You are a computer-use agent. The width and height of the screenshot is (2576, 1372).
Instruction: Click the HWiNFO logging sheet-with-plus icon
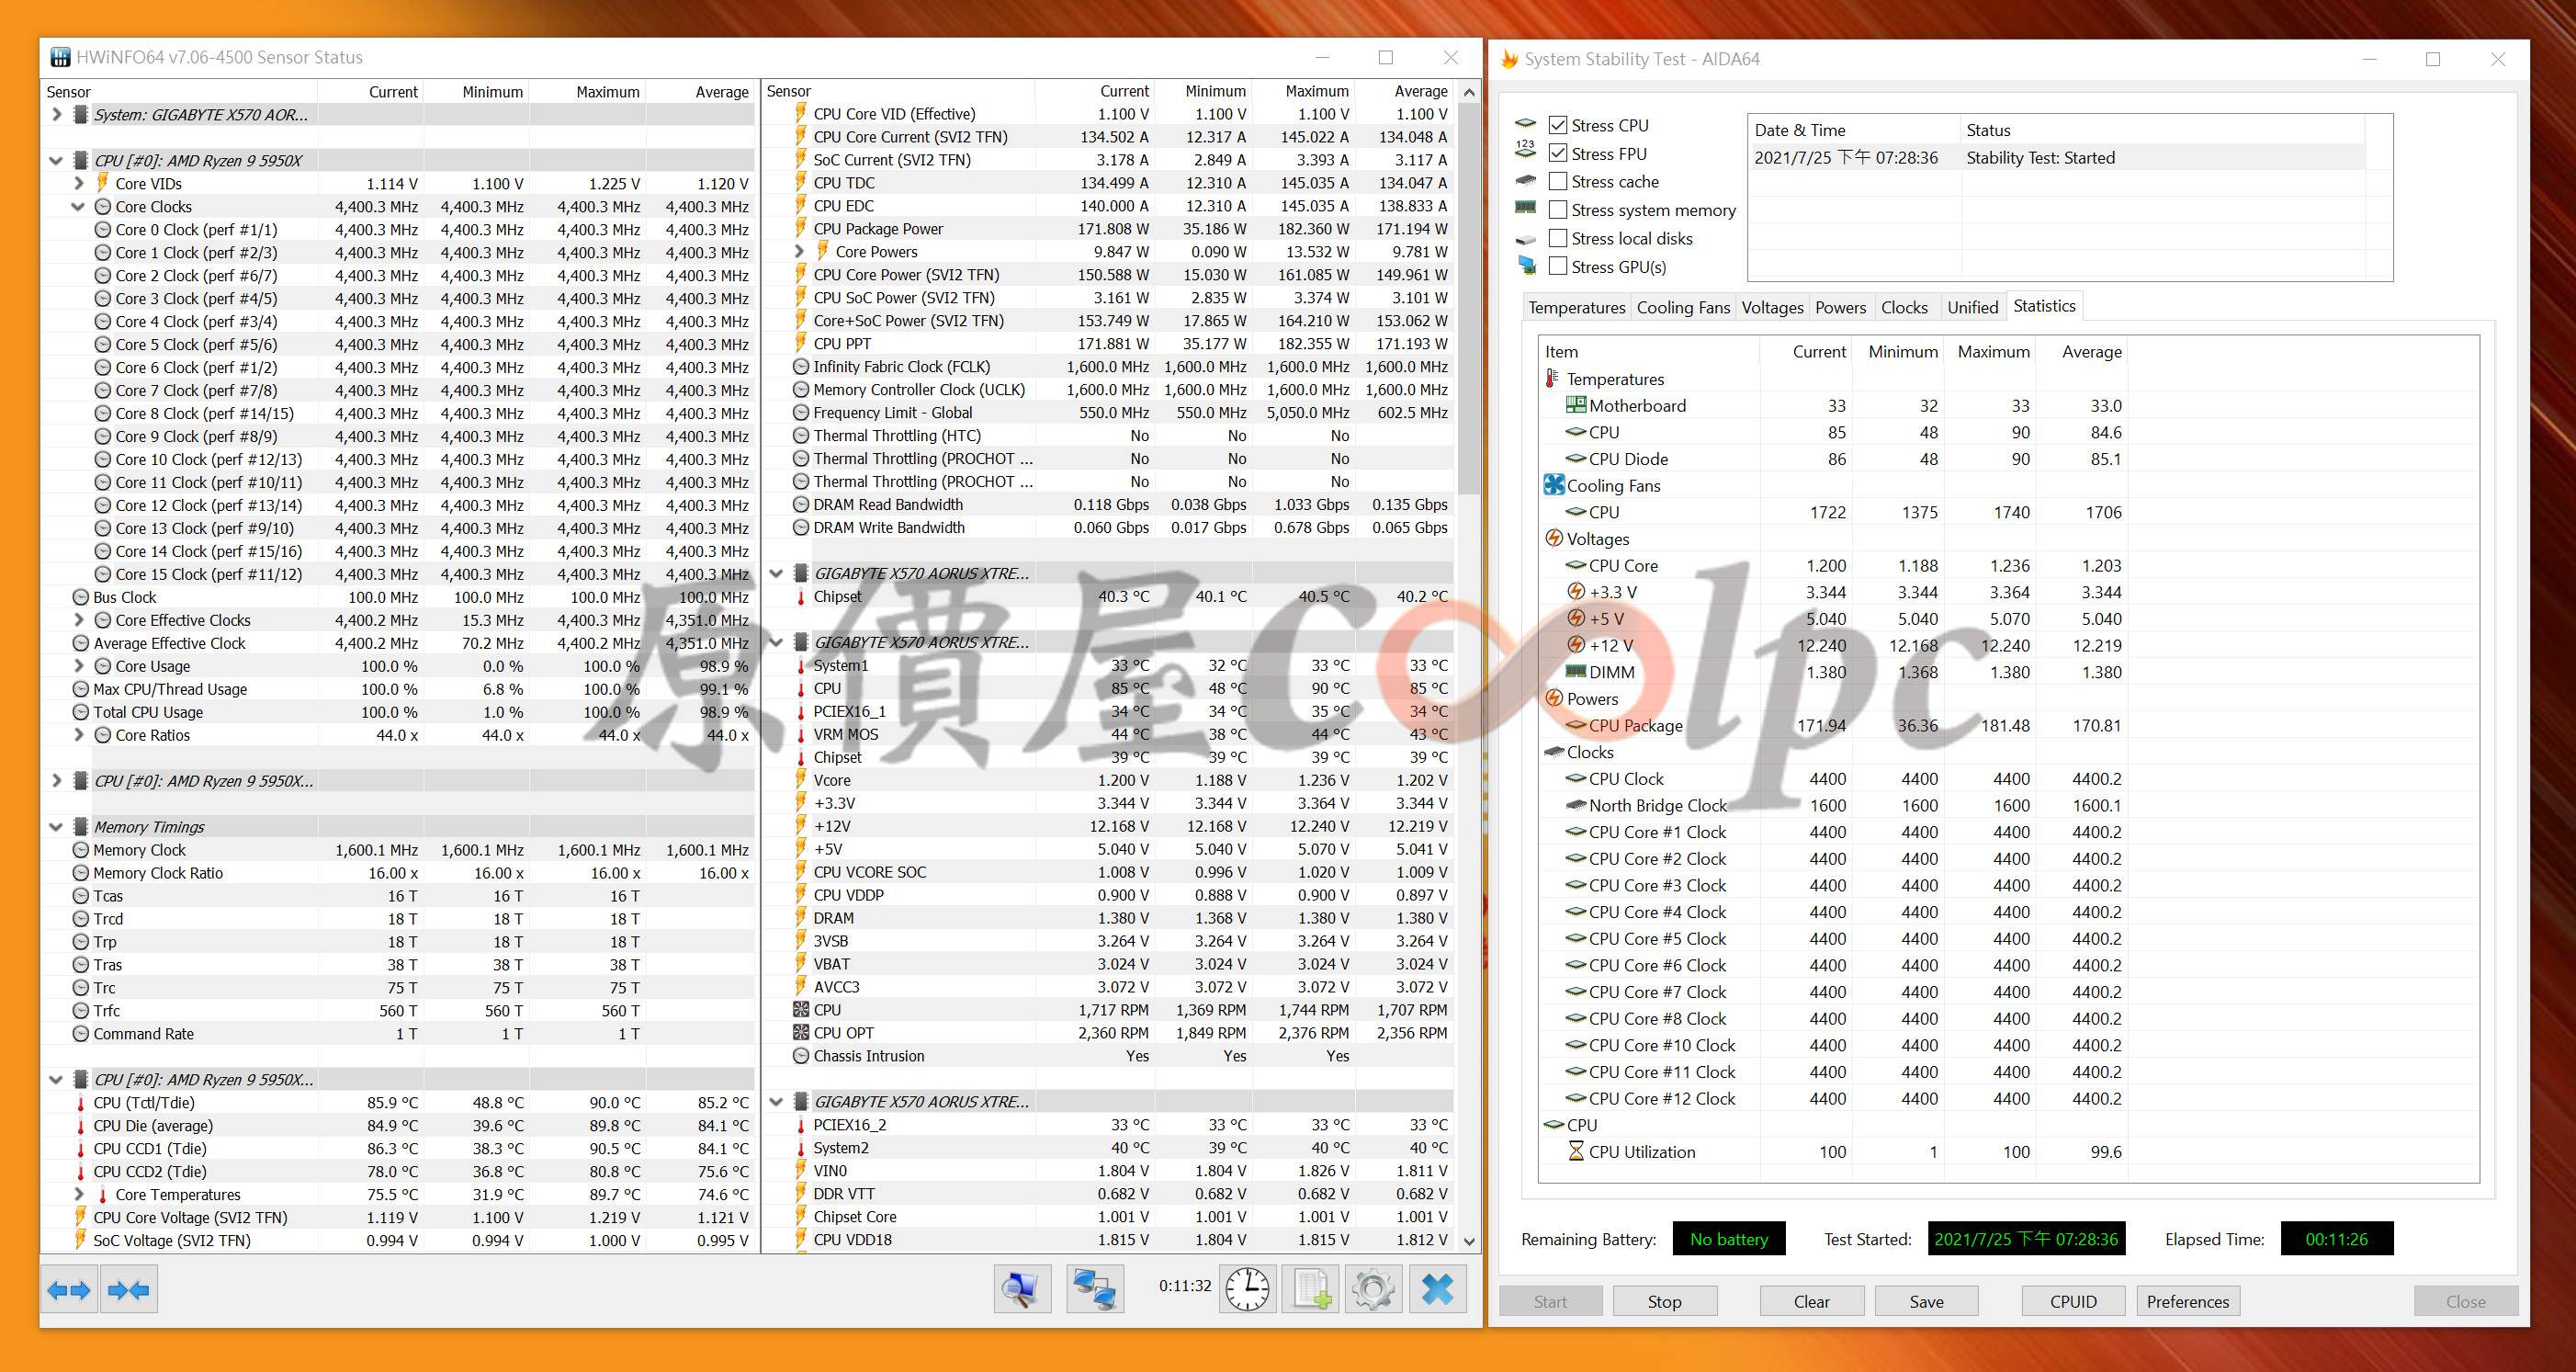coord(1311,1289)
